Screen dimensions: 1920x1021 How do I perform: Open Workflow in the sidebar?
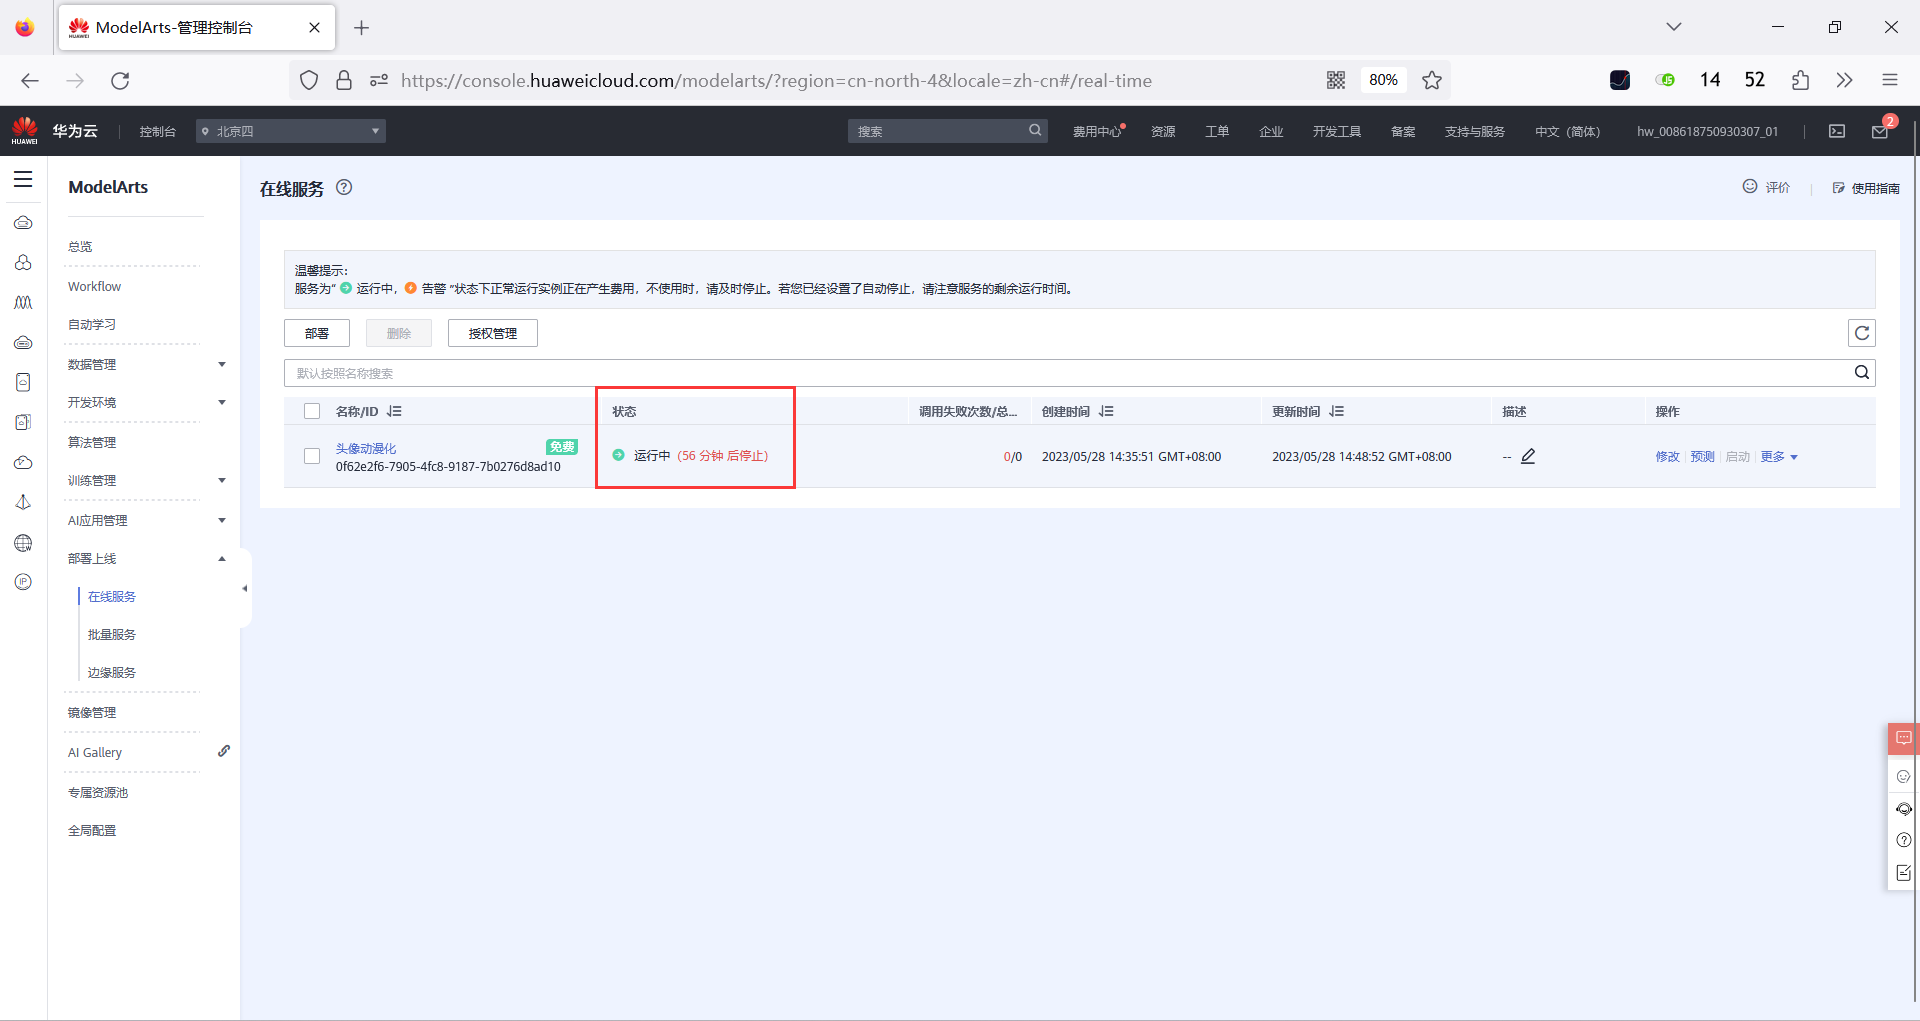tap(94, 286)
